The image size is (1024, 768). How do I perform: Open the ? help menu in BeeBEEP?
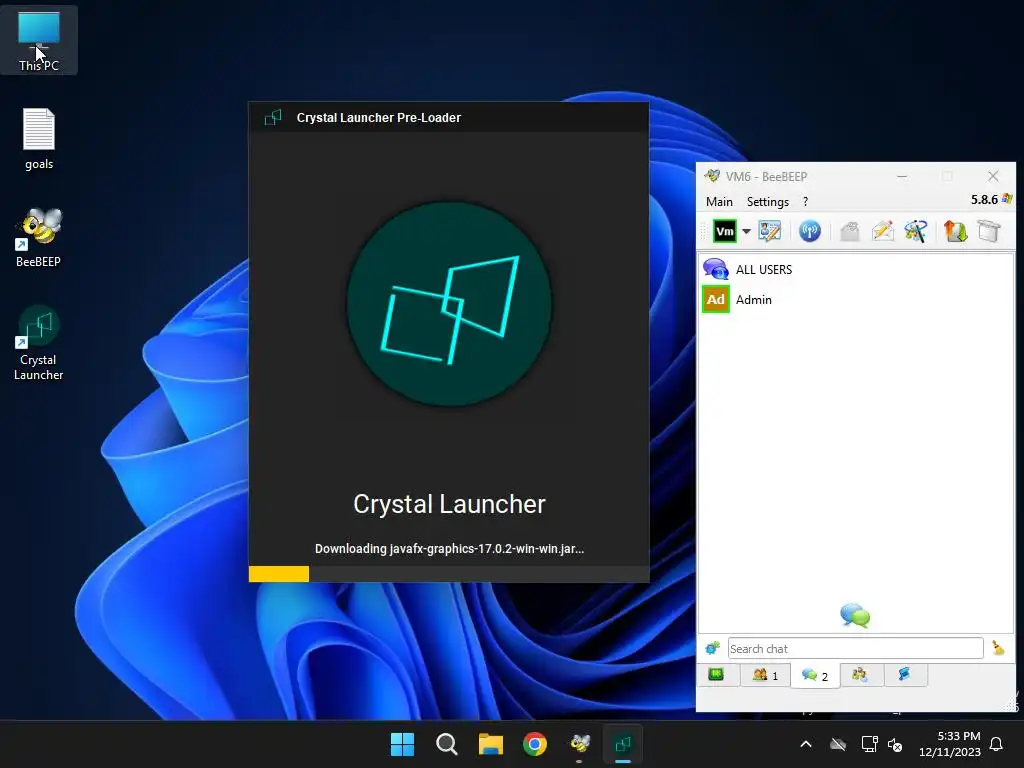coord(805,202)
